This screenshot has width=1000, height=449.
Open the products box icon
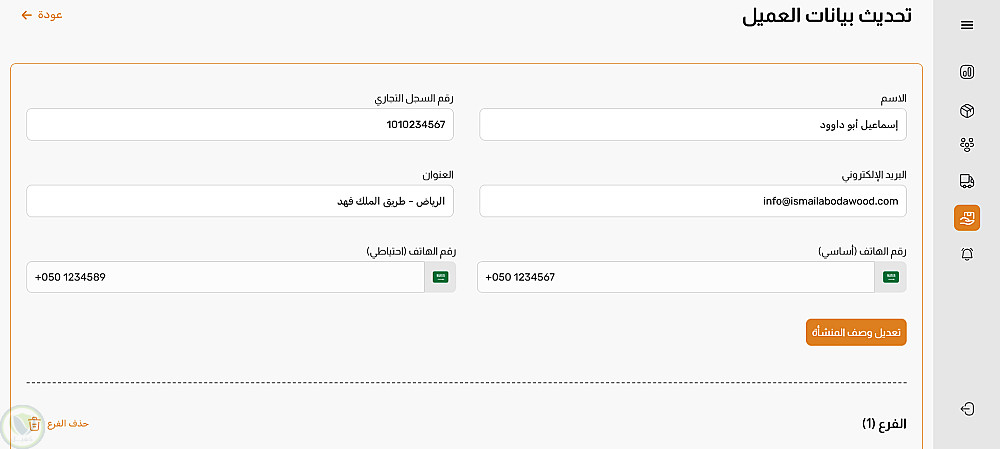click(x=967, y=109)
